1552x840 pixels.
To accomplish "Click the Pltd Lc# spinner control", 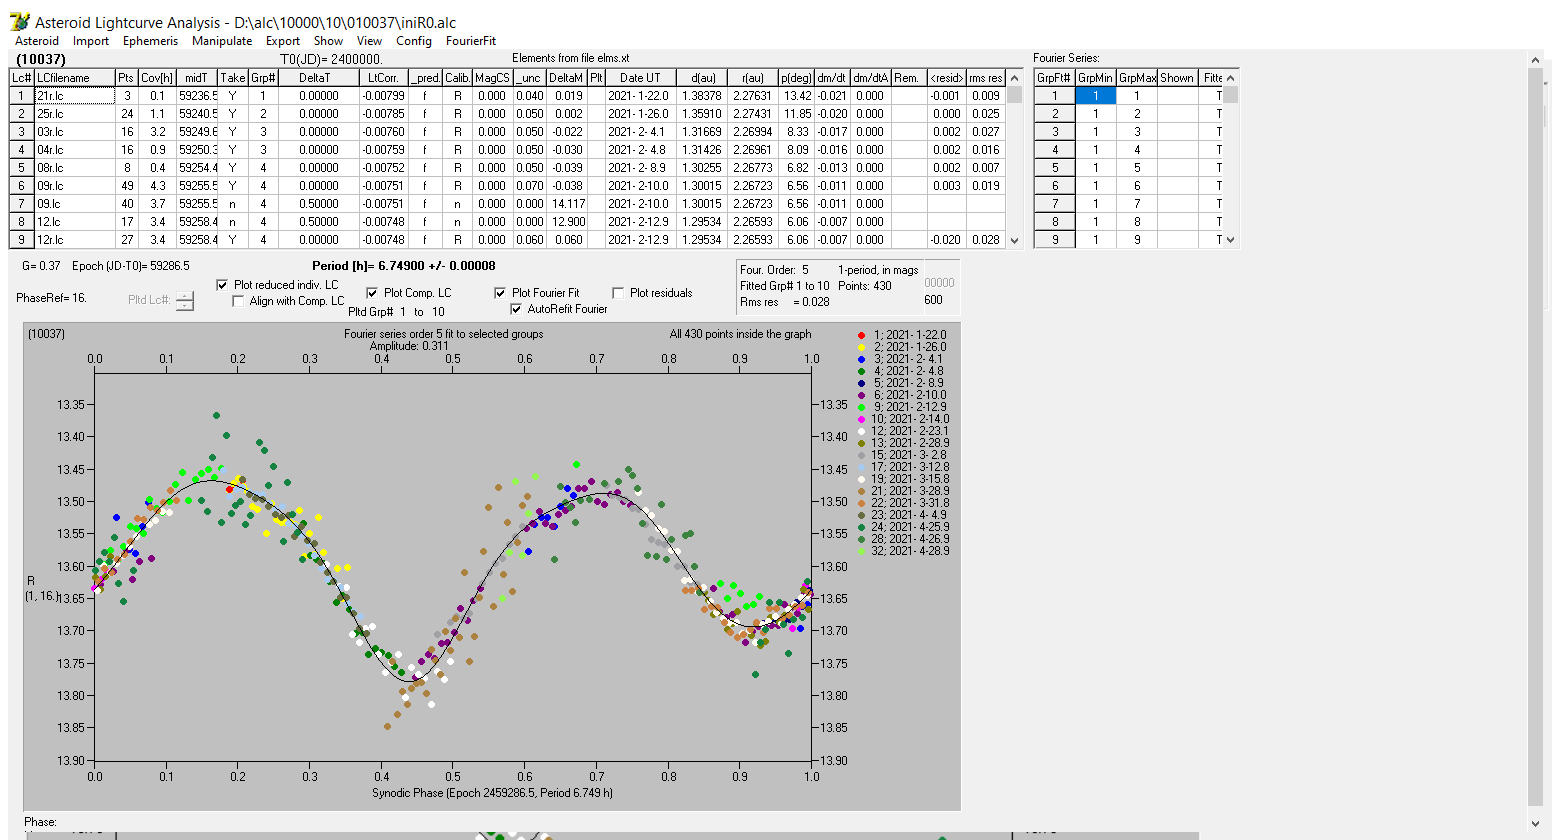I will 185,300.
